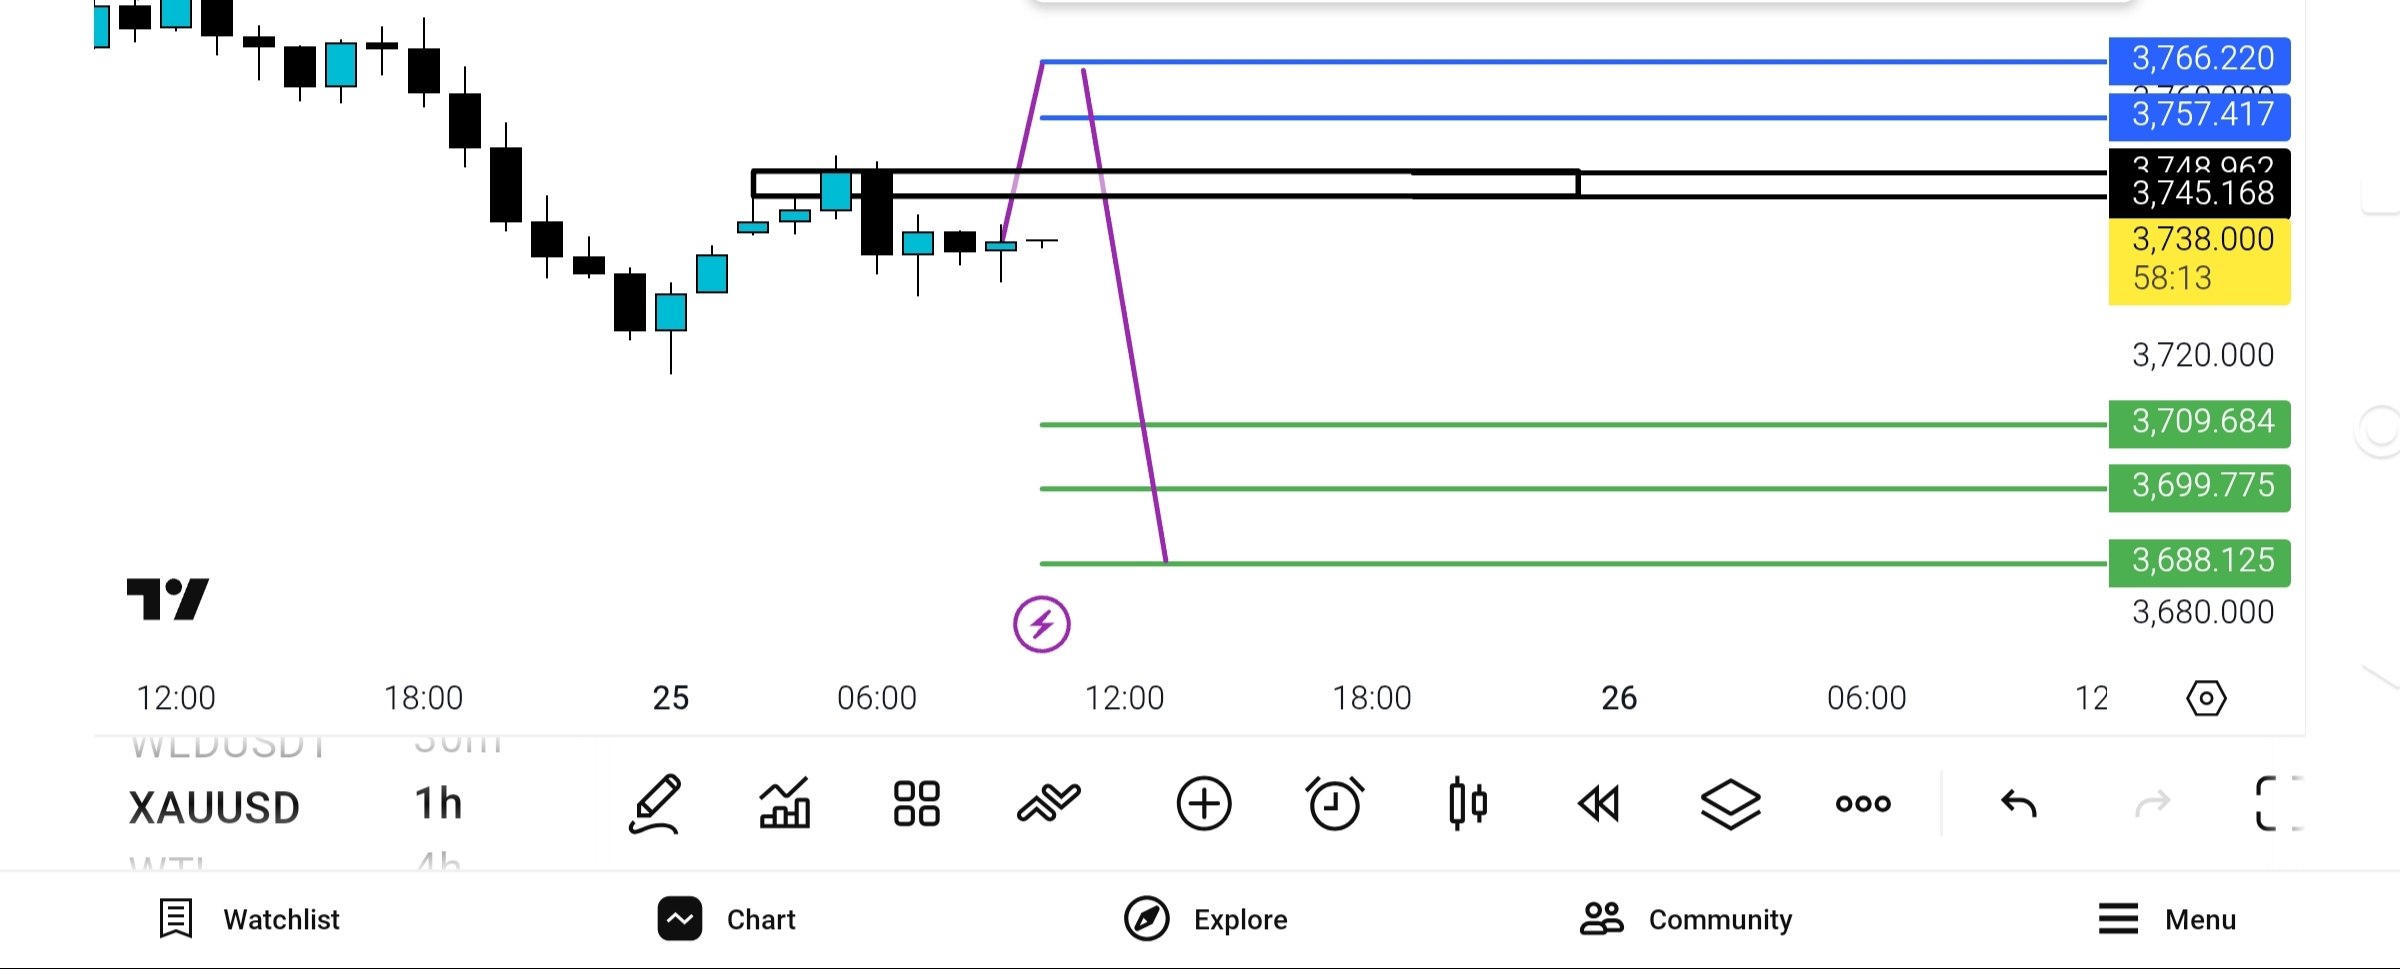Open the 1h timeframe selector

click(438, 804)
